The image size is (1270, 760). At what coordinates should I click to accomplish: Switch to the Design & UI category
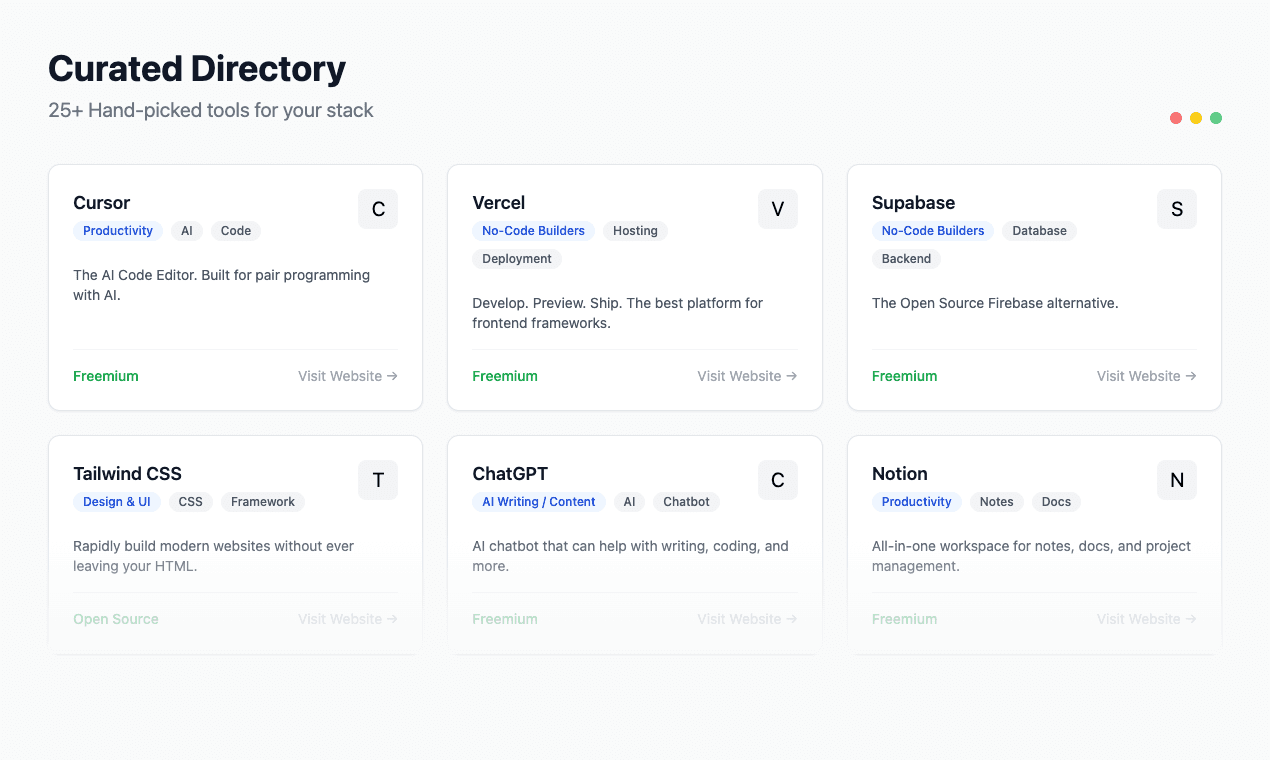pyautogui.click(x=117, y=501)
